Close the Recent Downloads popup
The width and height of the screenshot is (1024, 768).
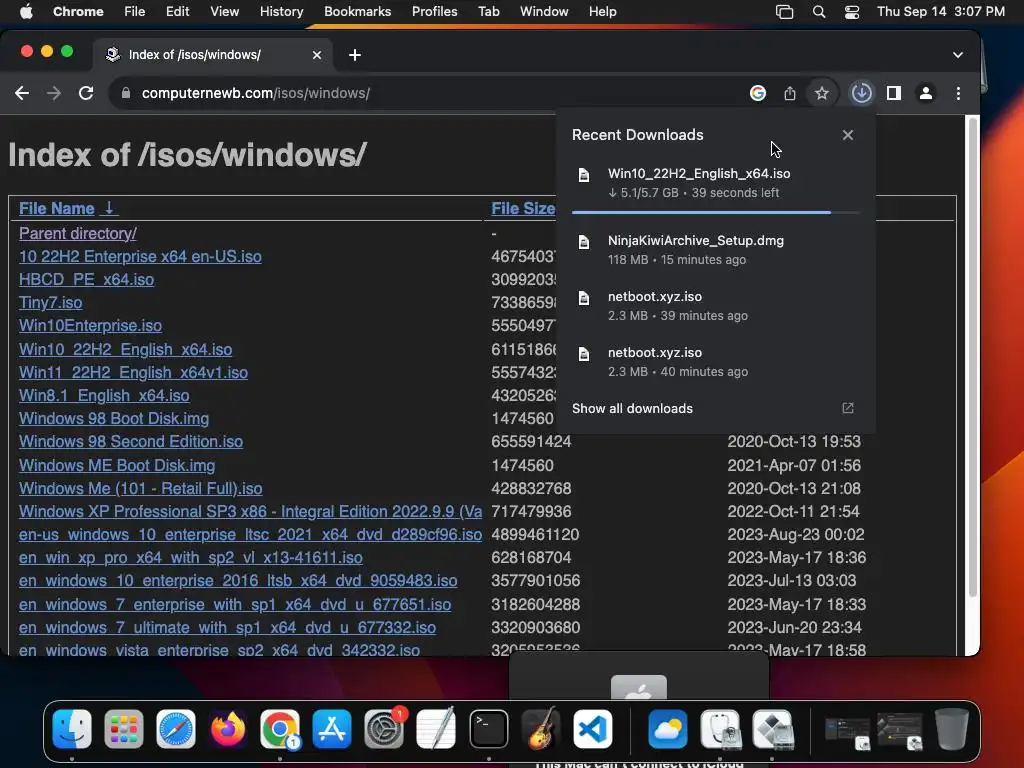[x=848, y=135]
